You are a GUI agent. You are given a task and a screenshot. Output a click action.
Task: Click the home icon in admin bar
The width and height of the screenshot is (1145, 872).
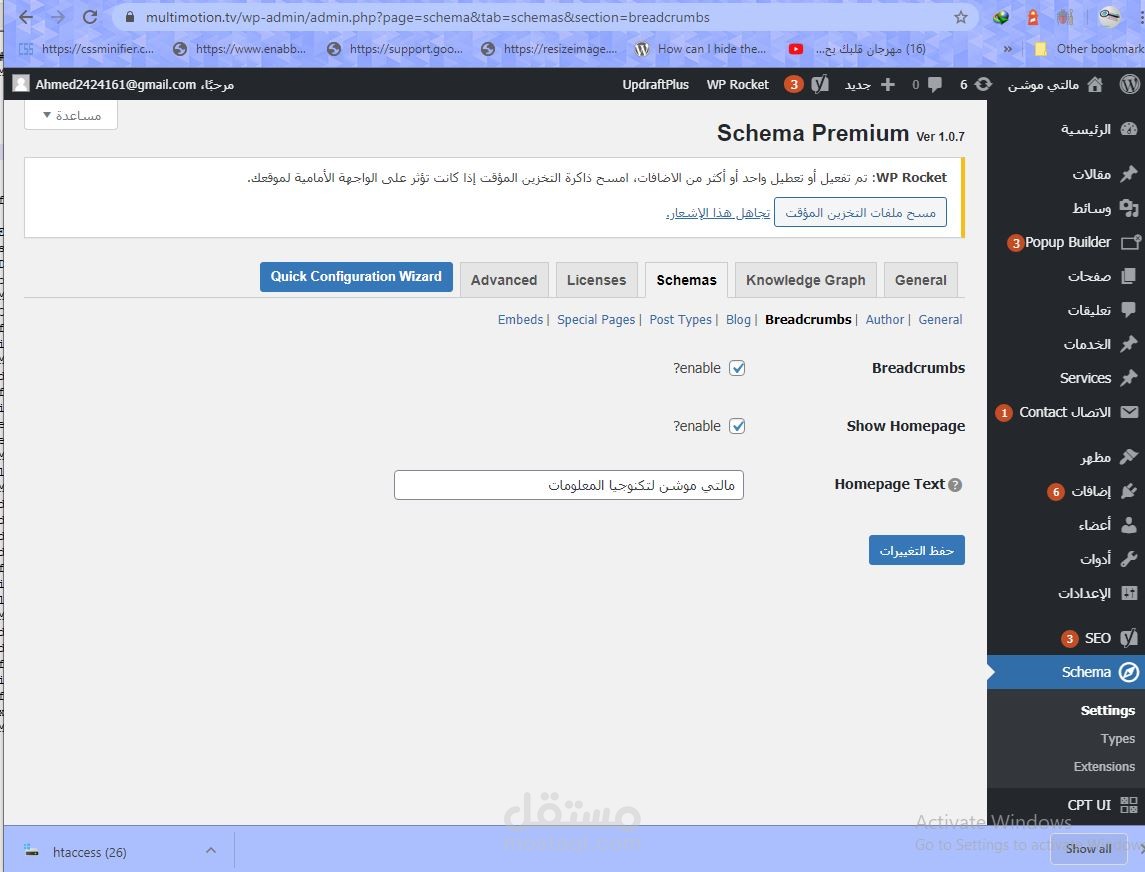1095,84
